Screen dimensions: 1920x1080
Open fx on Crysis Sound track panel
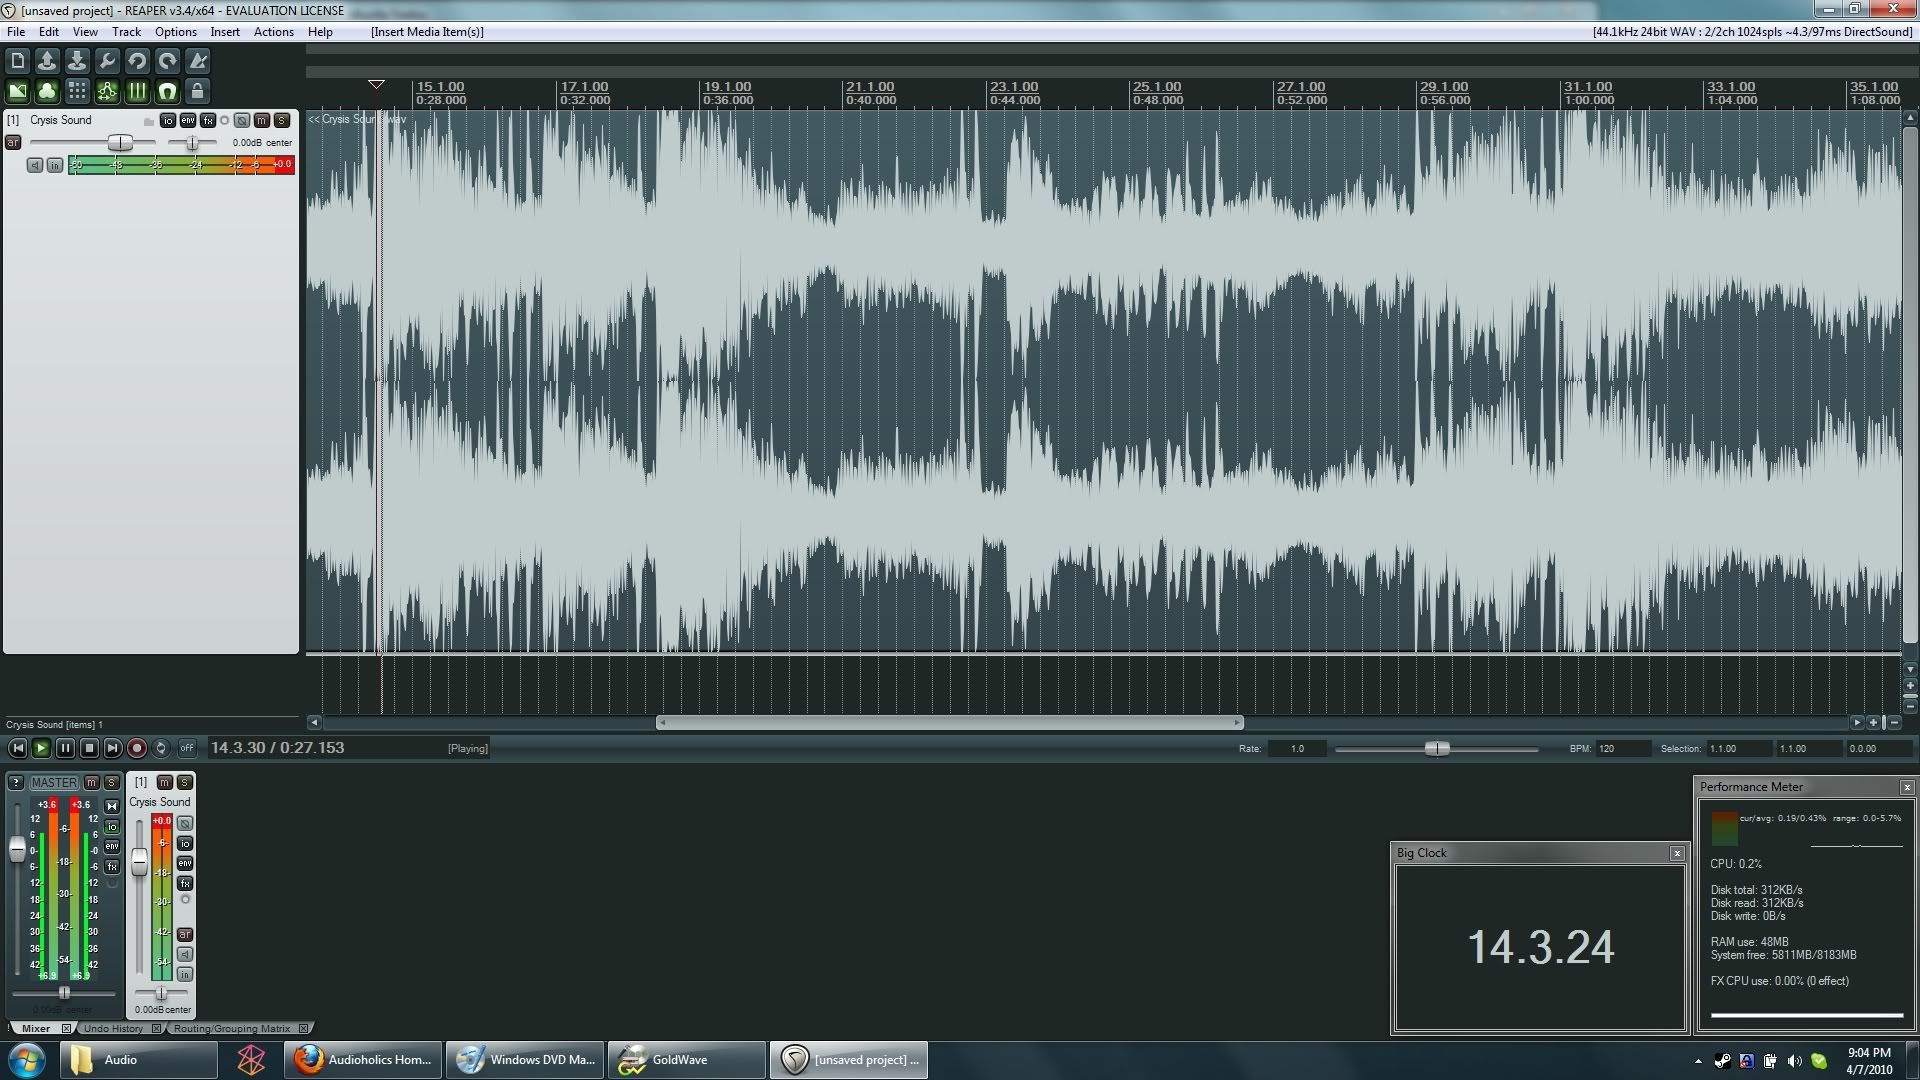tap(208, 120)
